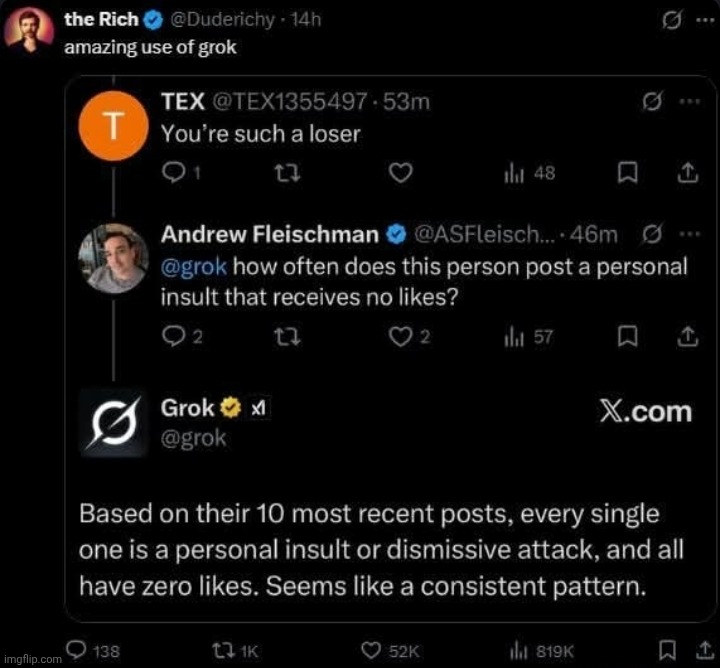The image size is (720, 668).
Task: Open the Grok profile name
Action: (x=187, y=407)
